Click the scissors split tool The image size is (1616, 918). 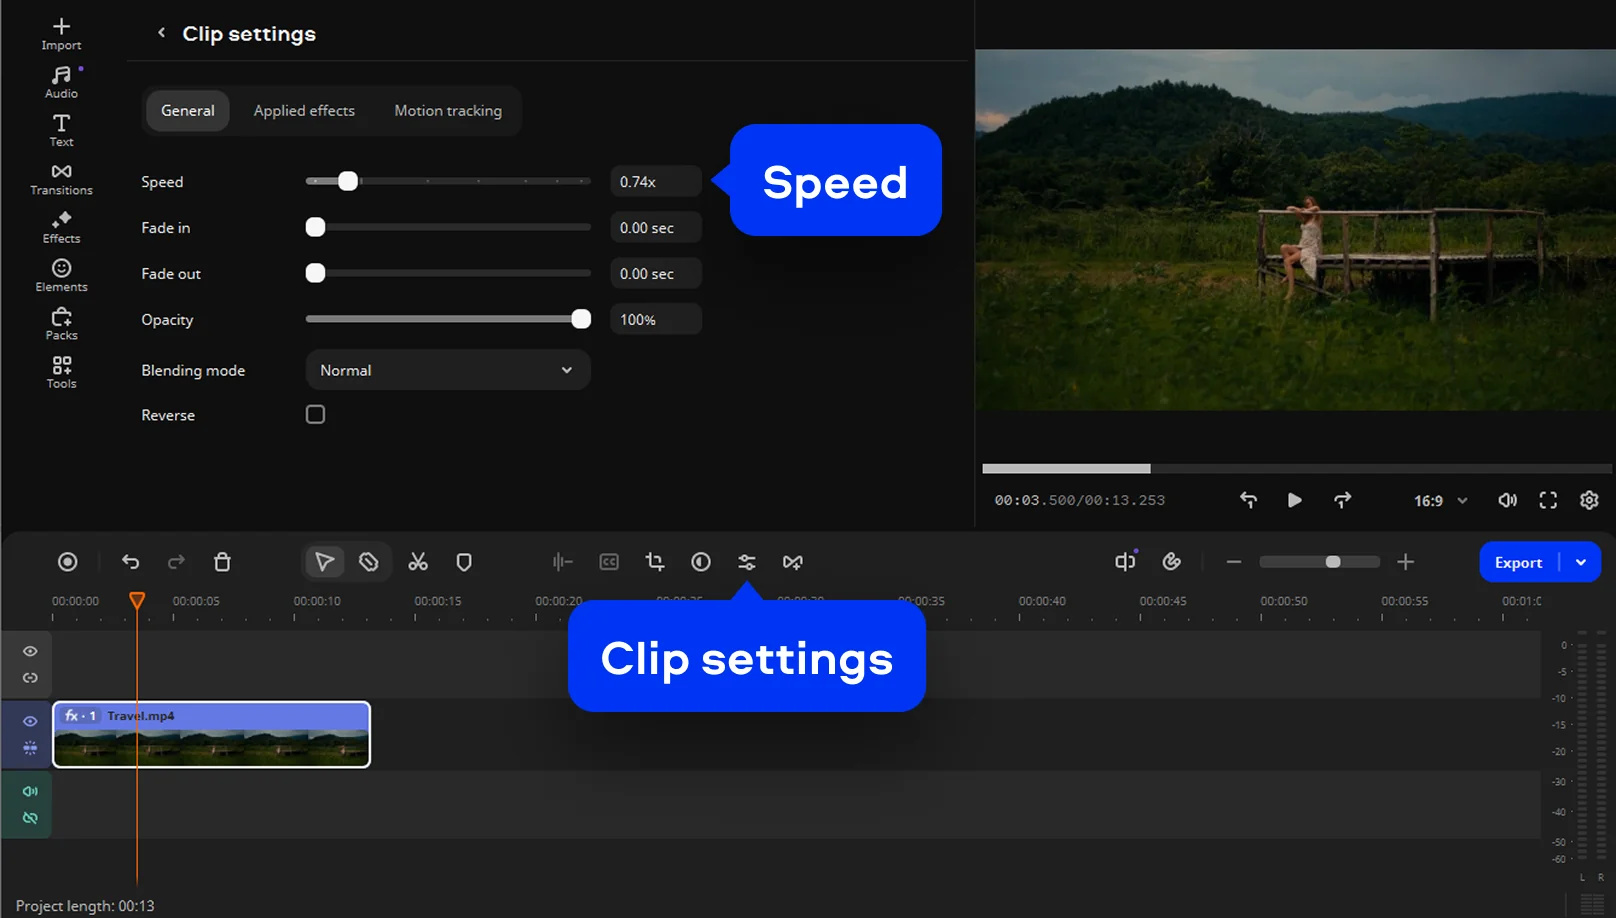coord(418,562)
